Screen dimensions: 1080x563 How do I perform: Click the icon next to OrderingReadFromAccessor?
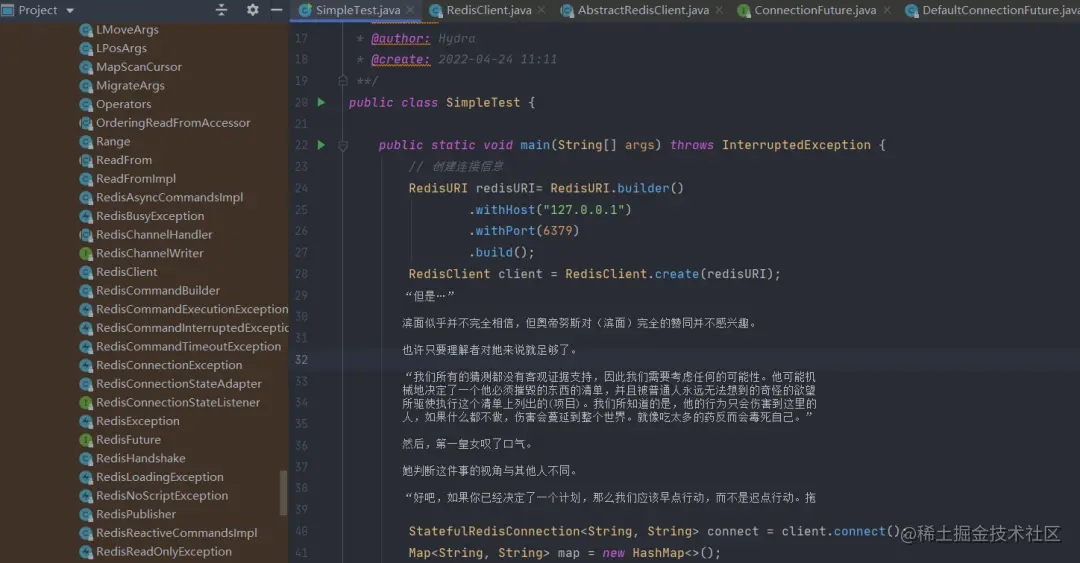point(86,123)
